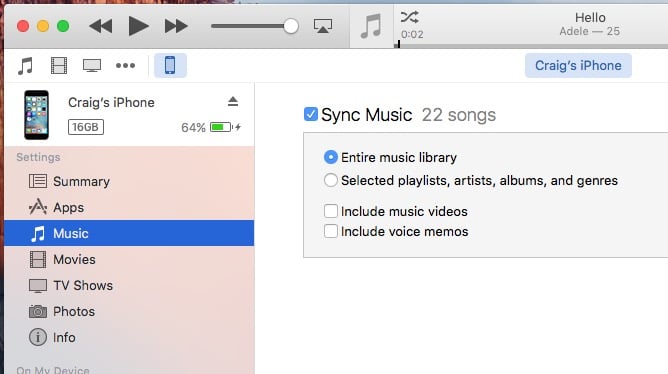Choose Selected playlists, artists, albums, and genres

(x=331, y=180)
